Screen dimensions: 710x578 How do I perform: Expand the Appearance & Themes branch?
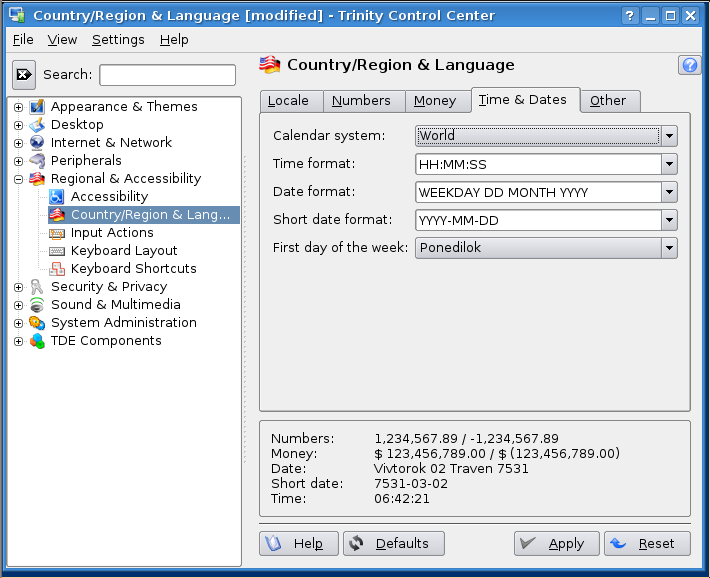[19, 107]
